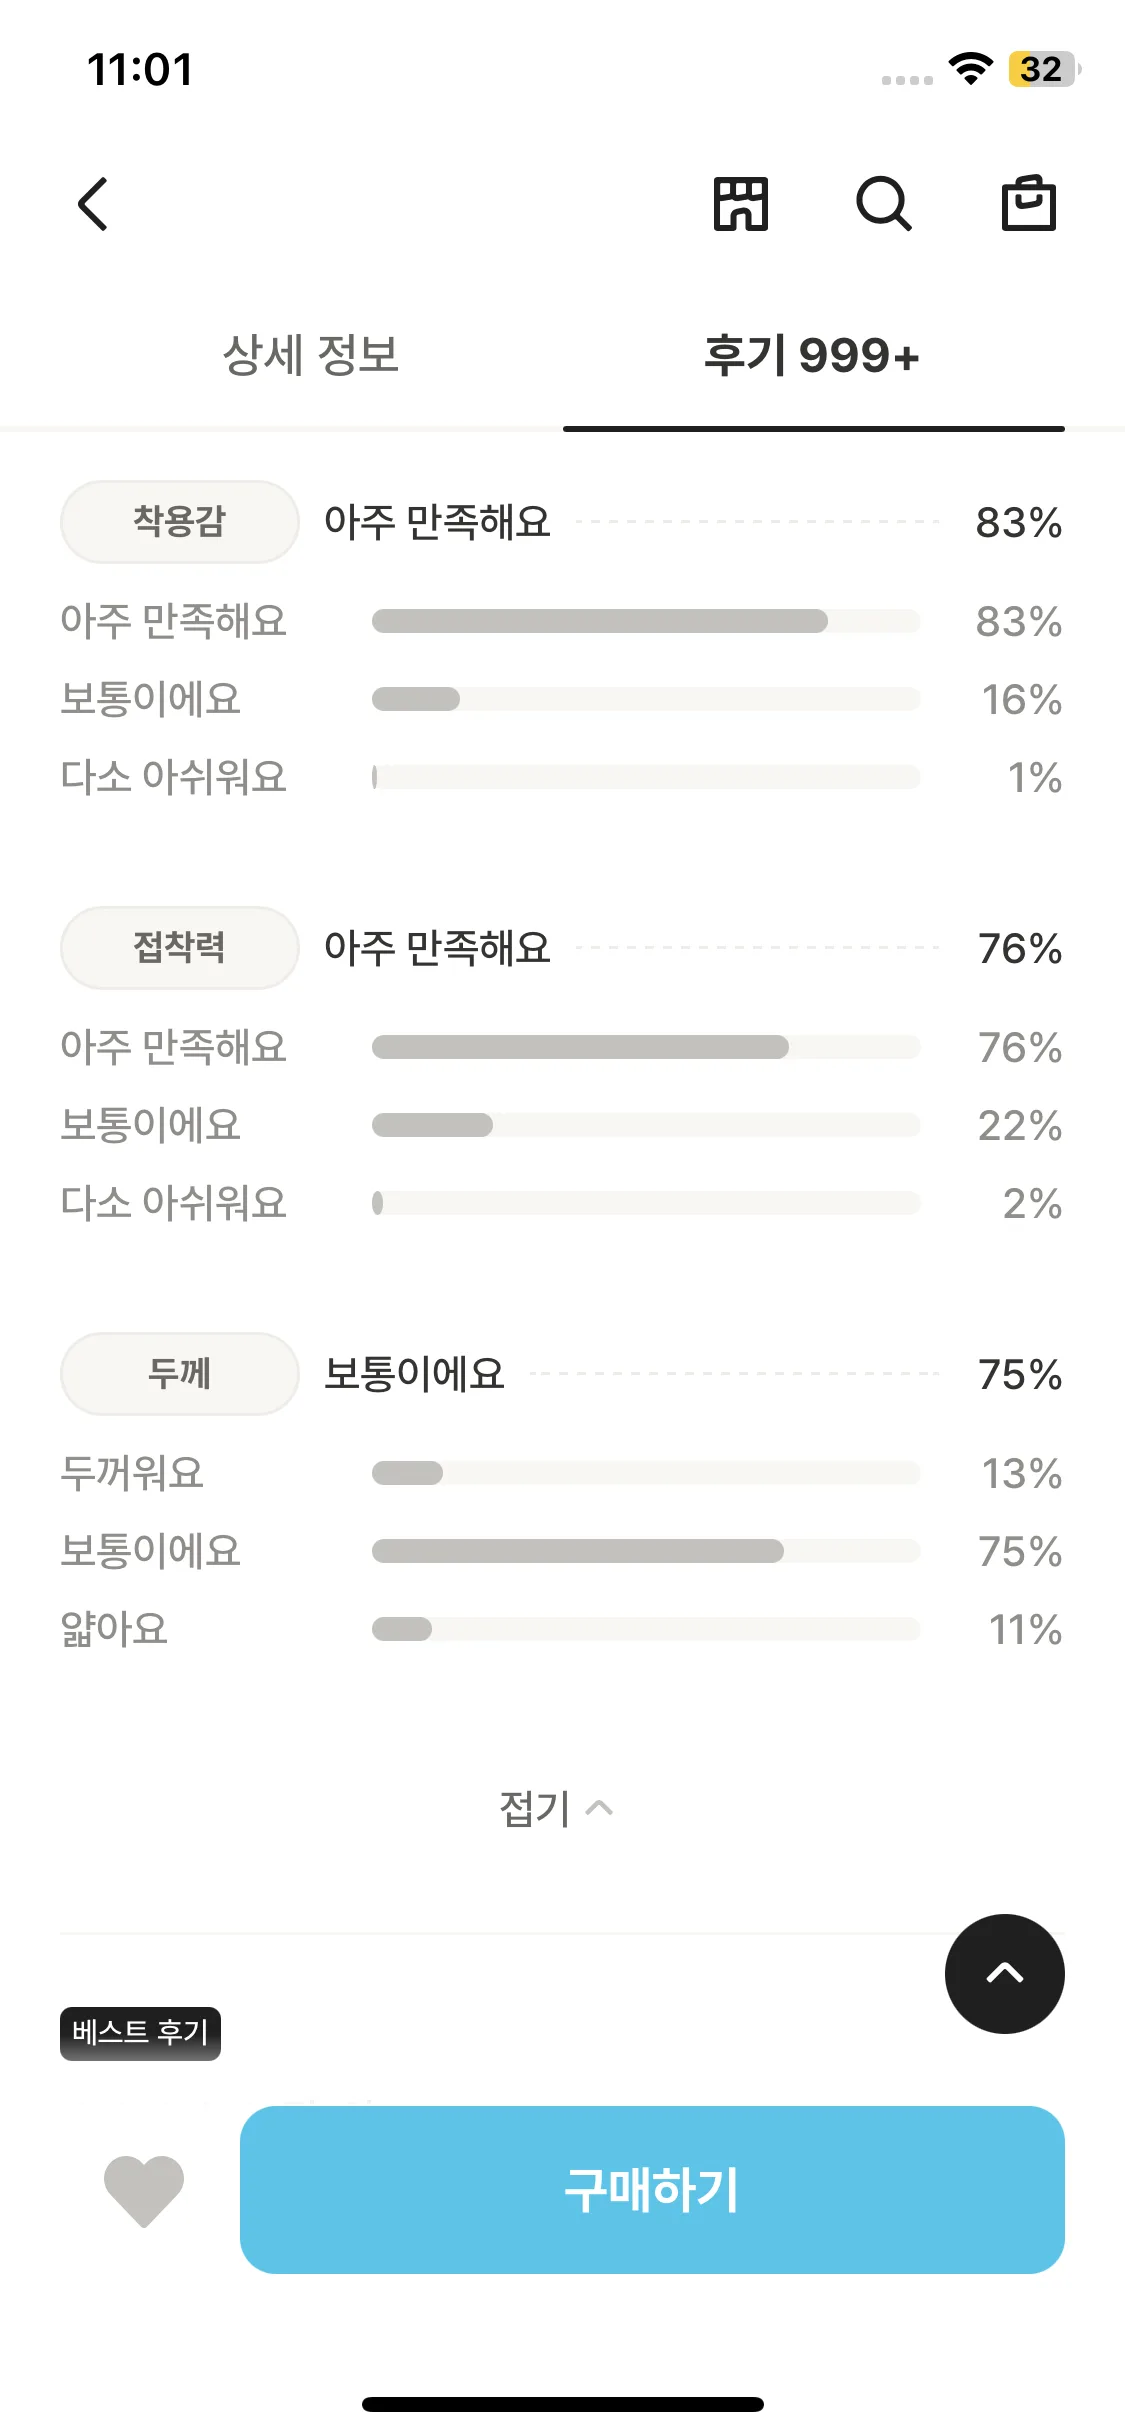The width and height of the screenshot is (1125, 2436).
Task: Click the 83% 아주 만족해요 rating bar
Action: (645, 621)
